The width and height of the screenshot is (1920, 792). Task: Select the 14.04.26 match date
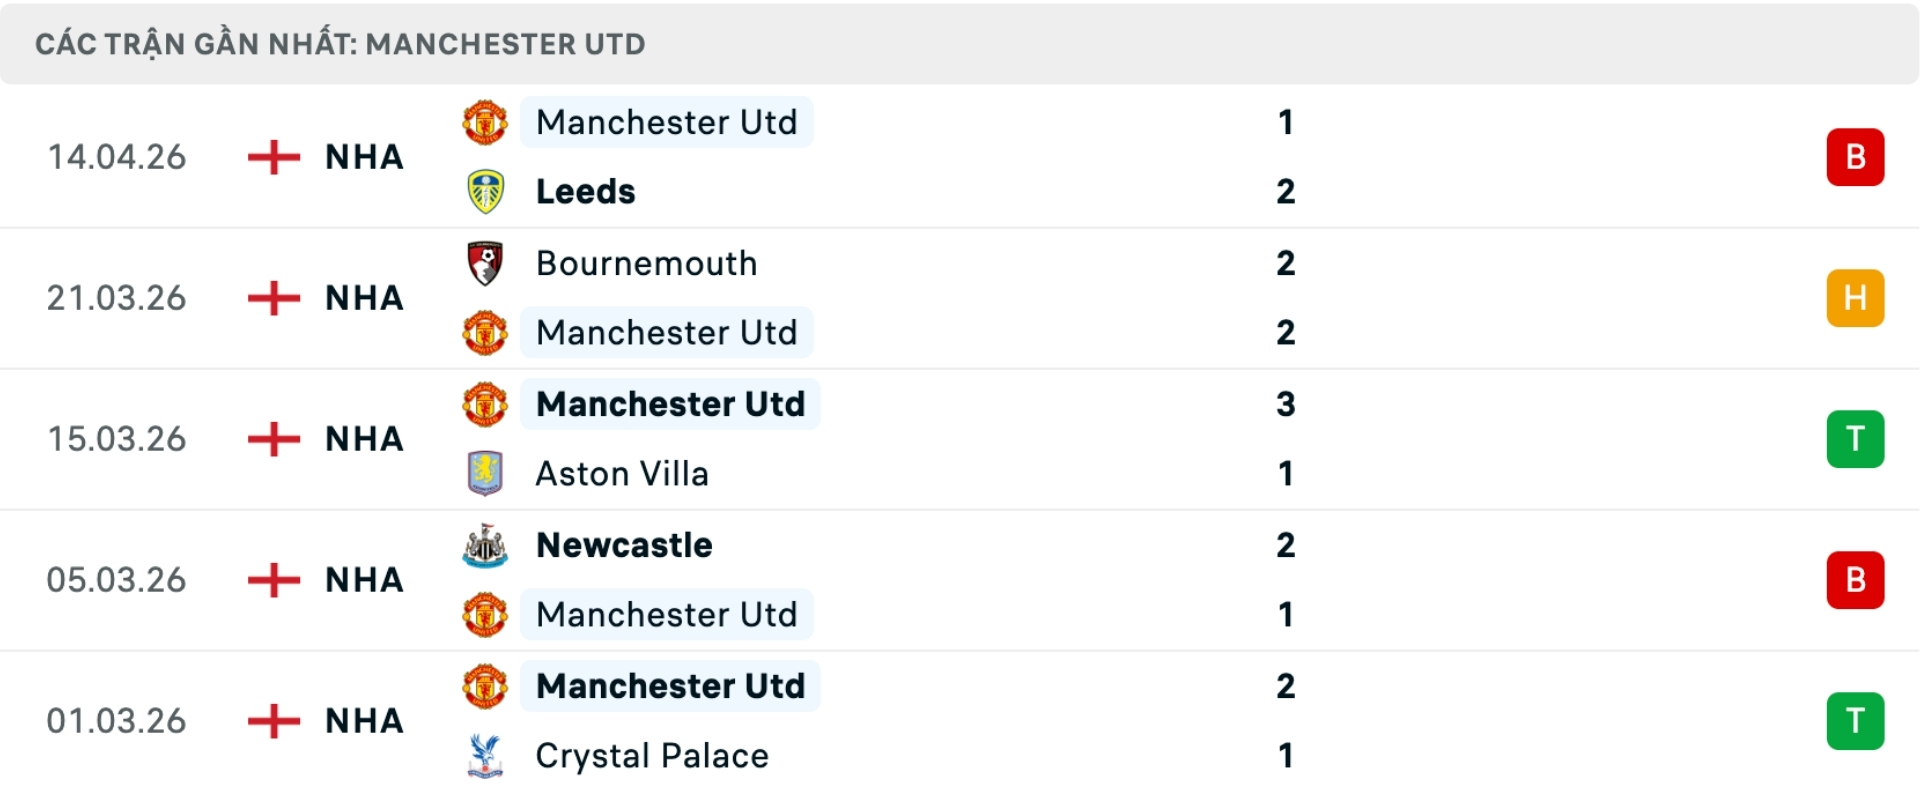click(x=117, y=157)
